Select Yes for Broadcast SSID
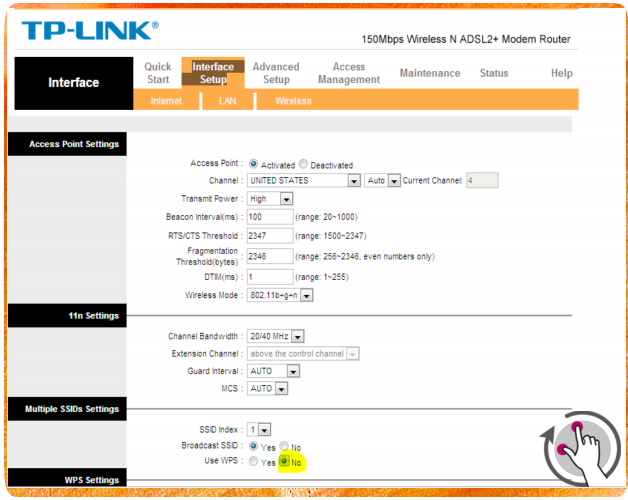This screenshot has width=628, height=500. [253, 446]
